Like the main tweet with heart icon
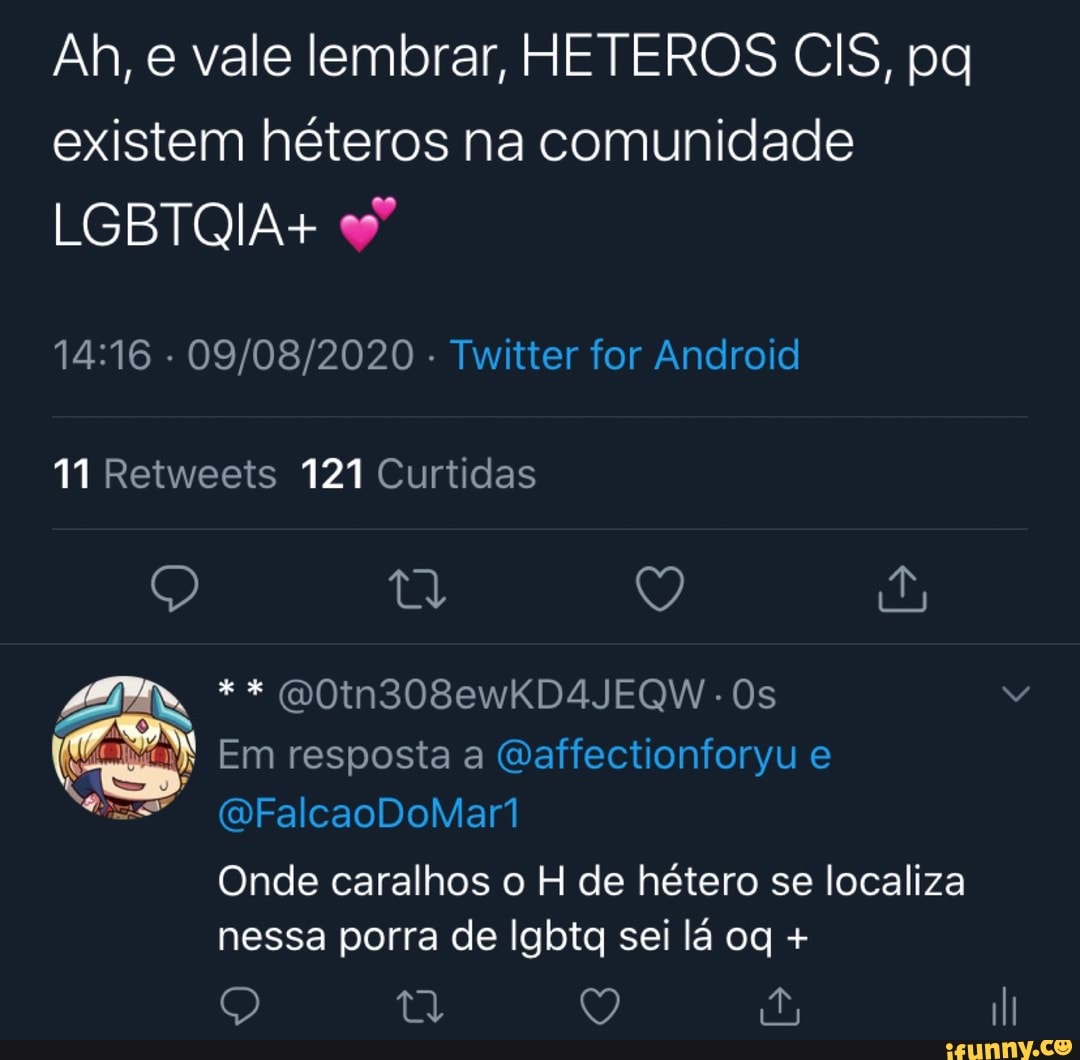The image size is (1080, 1060). pos(660,589)
